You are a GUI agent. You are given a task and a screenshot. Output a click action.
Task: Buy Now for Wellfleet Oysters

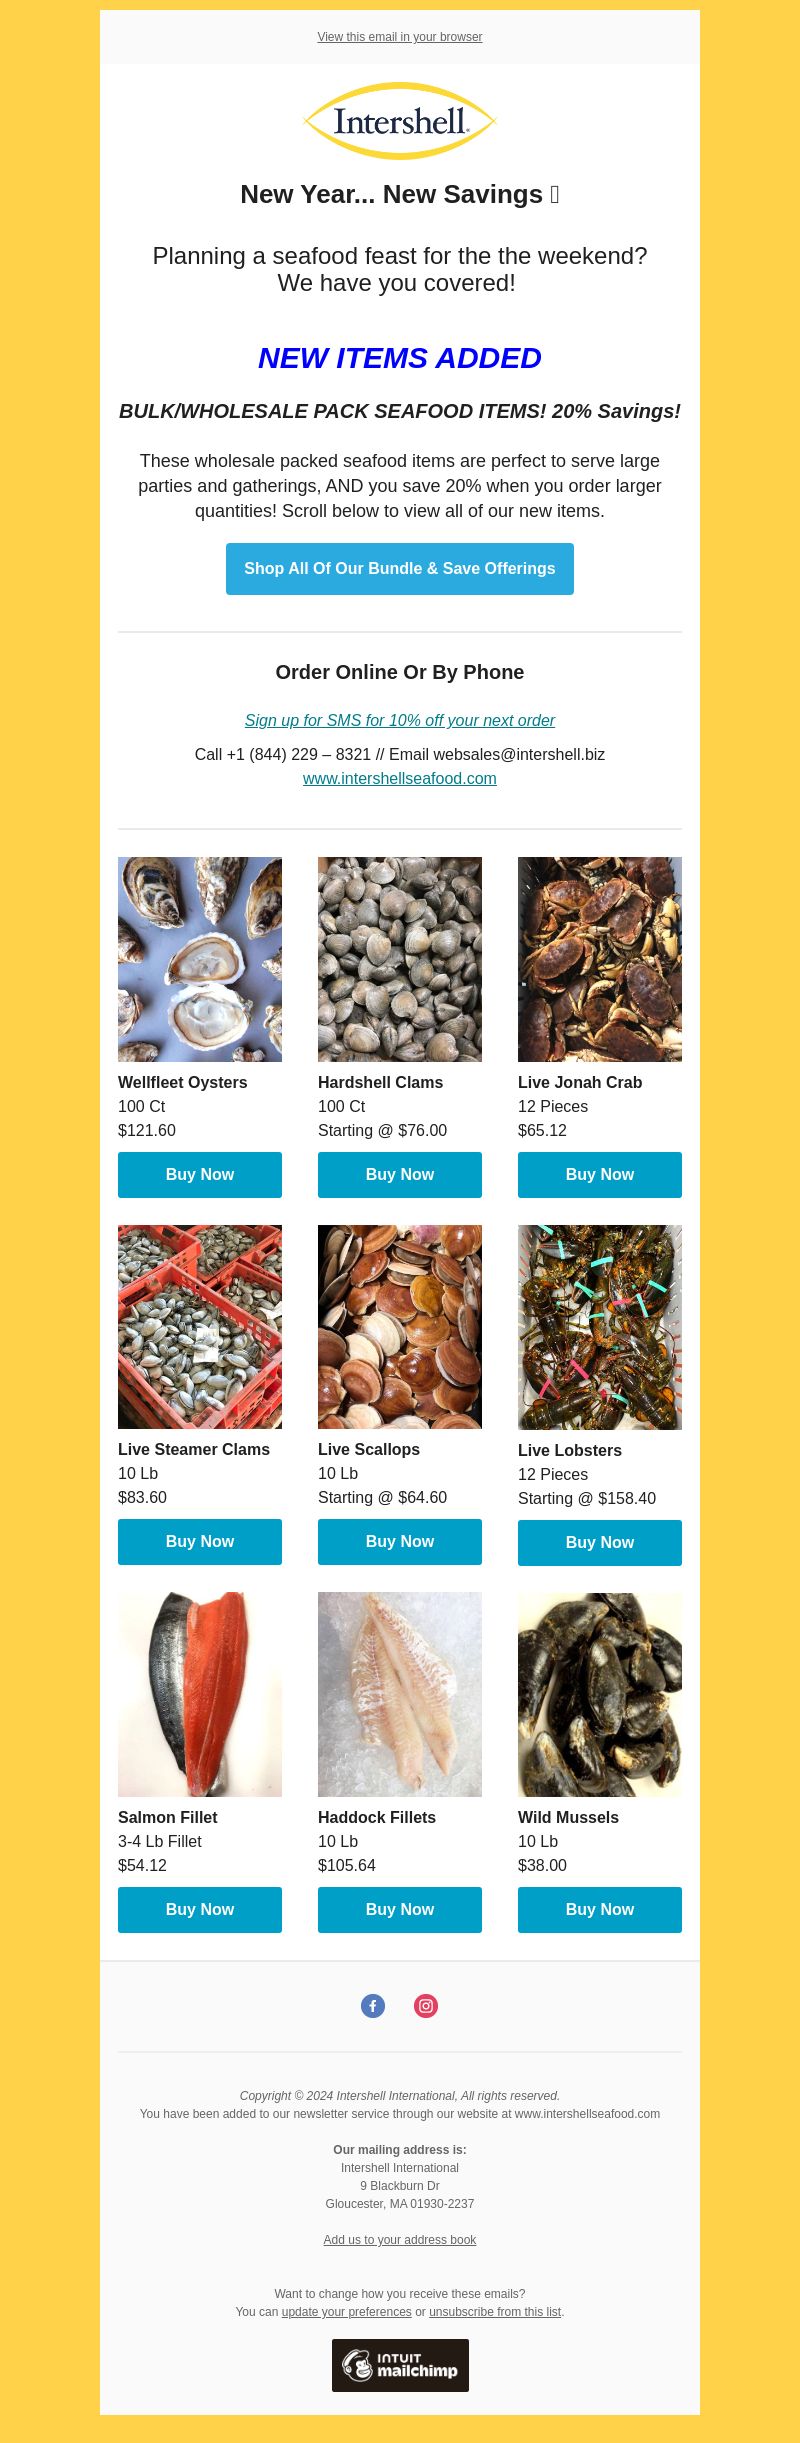(200, 1175)
